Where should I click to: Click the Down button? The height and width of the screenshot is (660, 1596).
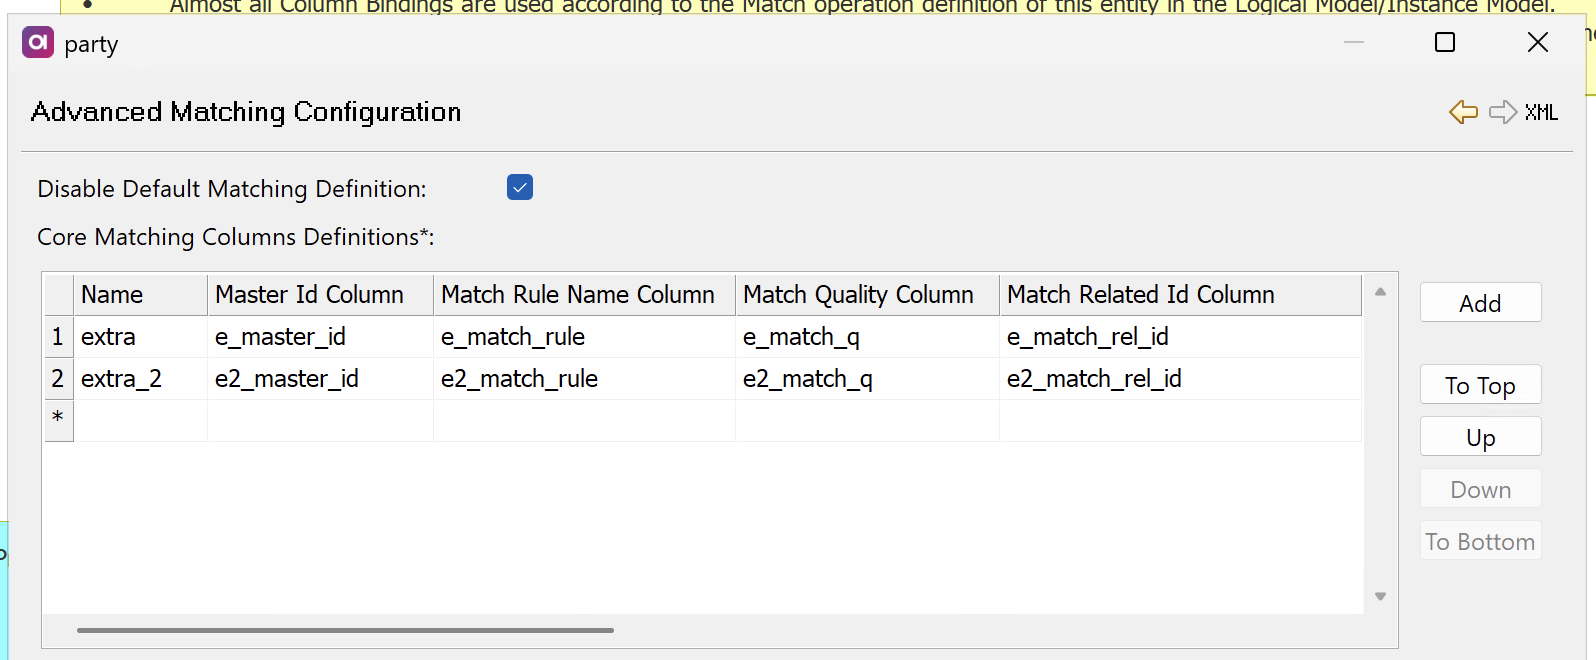1480,489
